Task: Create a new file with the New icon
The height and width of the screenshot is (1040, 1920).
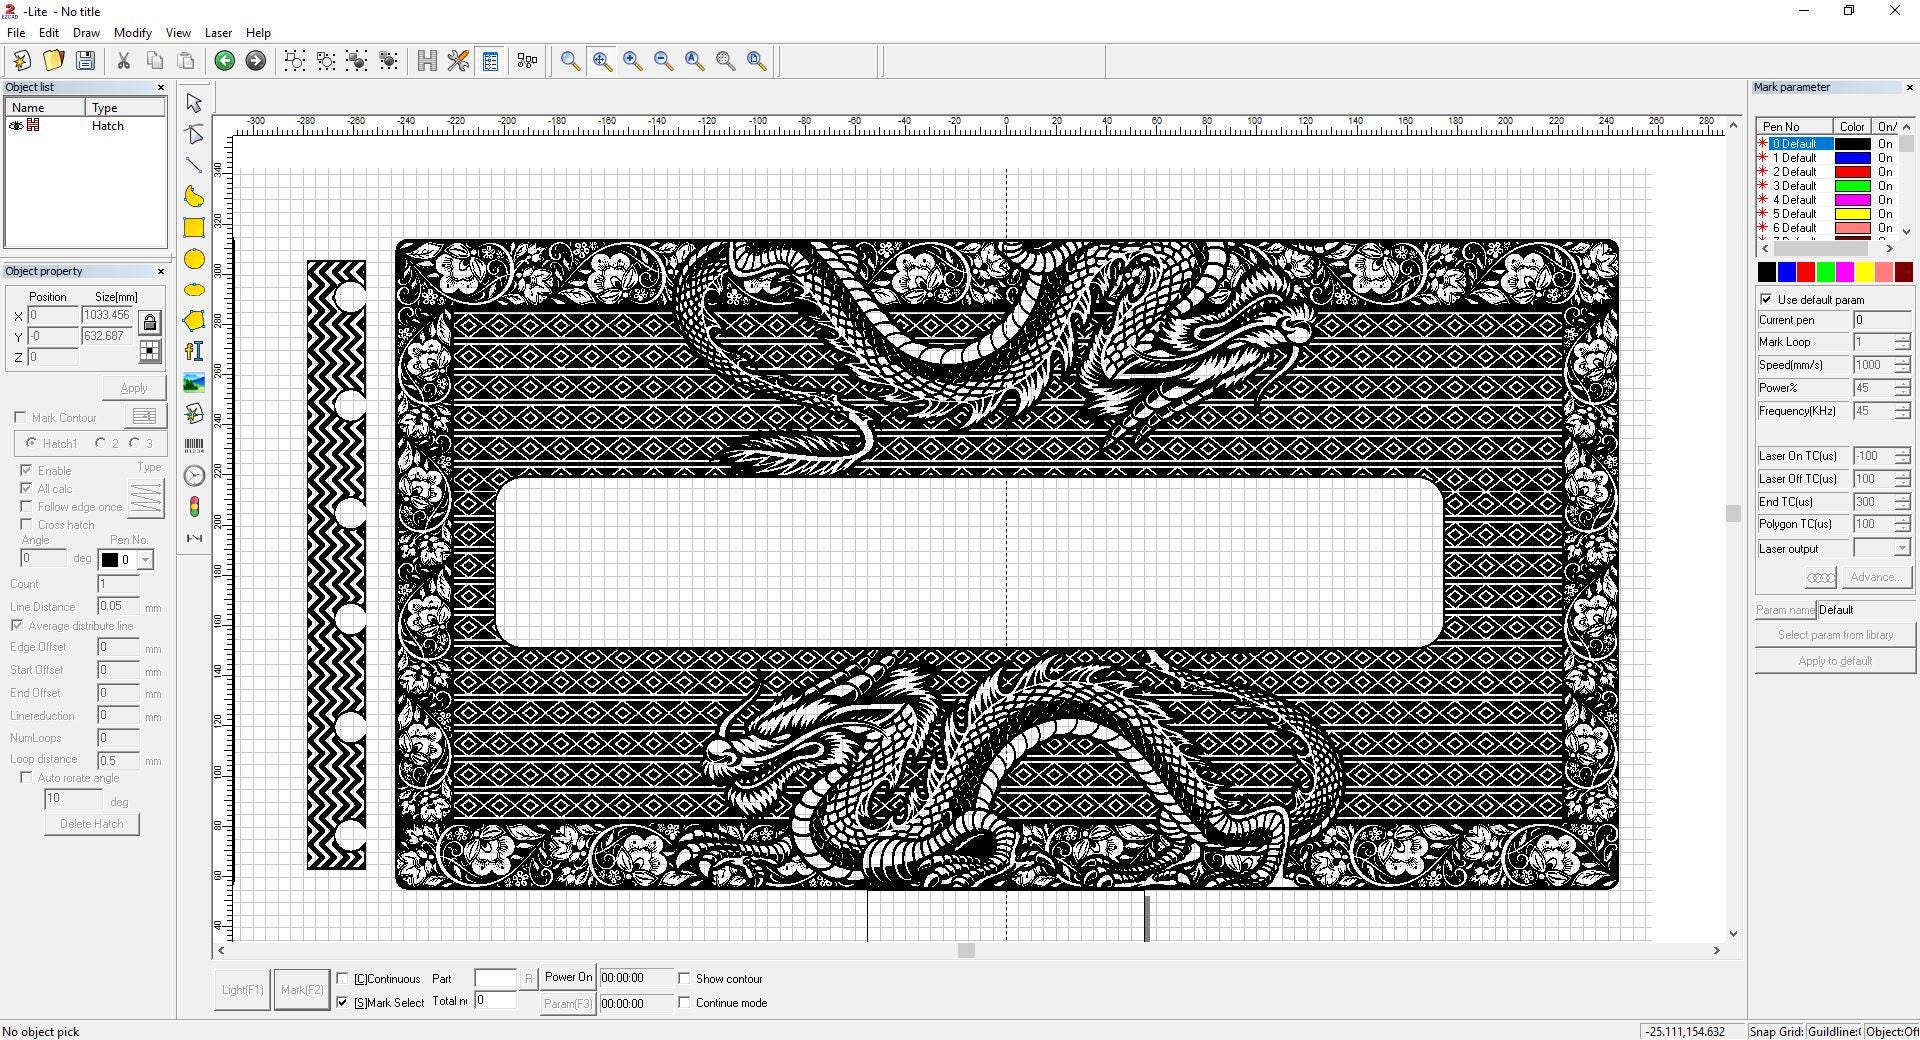Action: coord(22,61)
